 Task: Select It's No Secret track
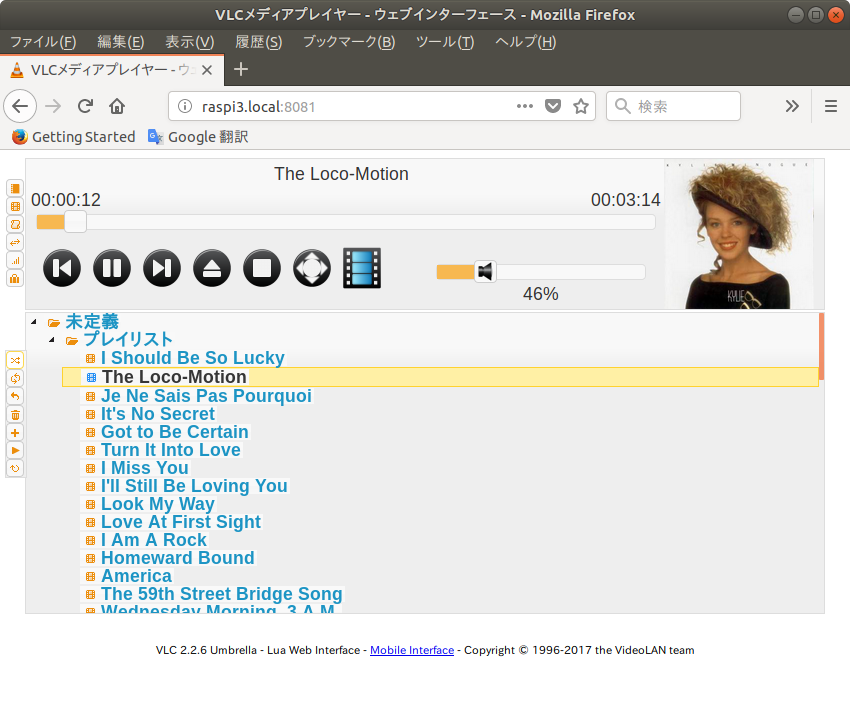[x=158, y=414]
